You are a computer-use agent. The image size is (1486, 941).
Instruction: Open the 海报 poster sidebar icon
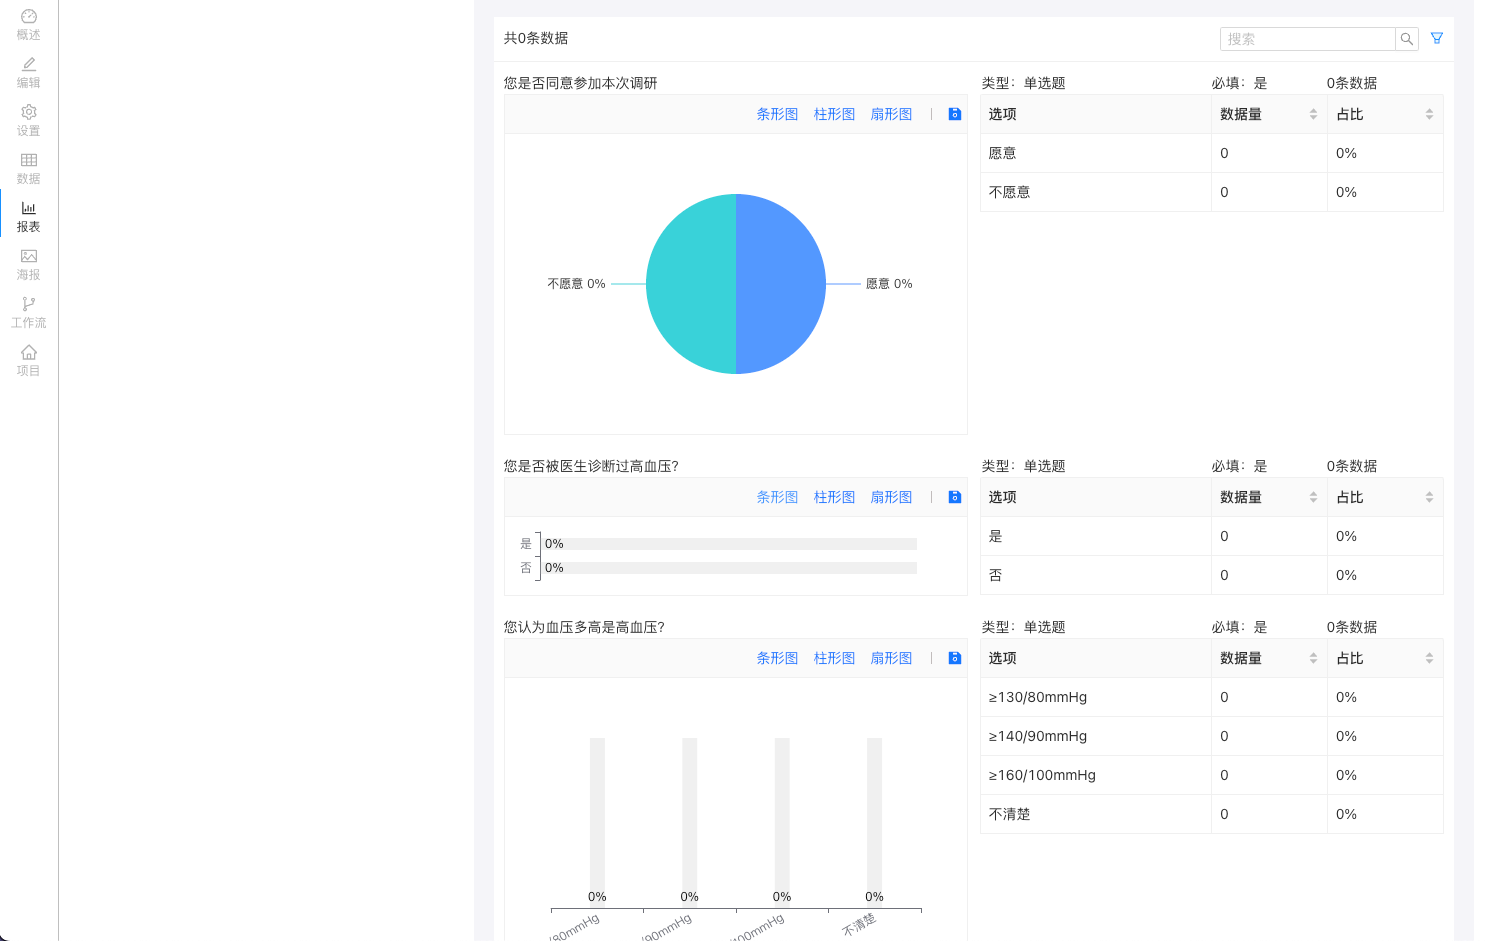[x=29, y=264]
